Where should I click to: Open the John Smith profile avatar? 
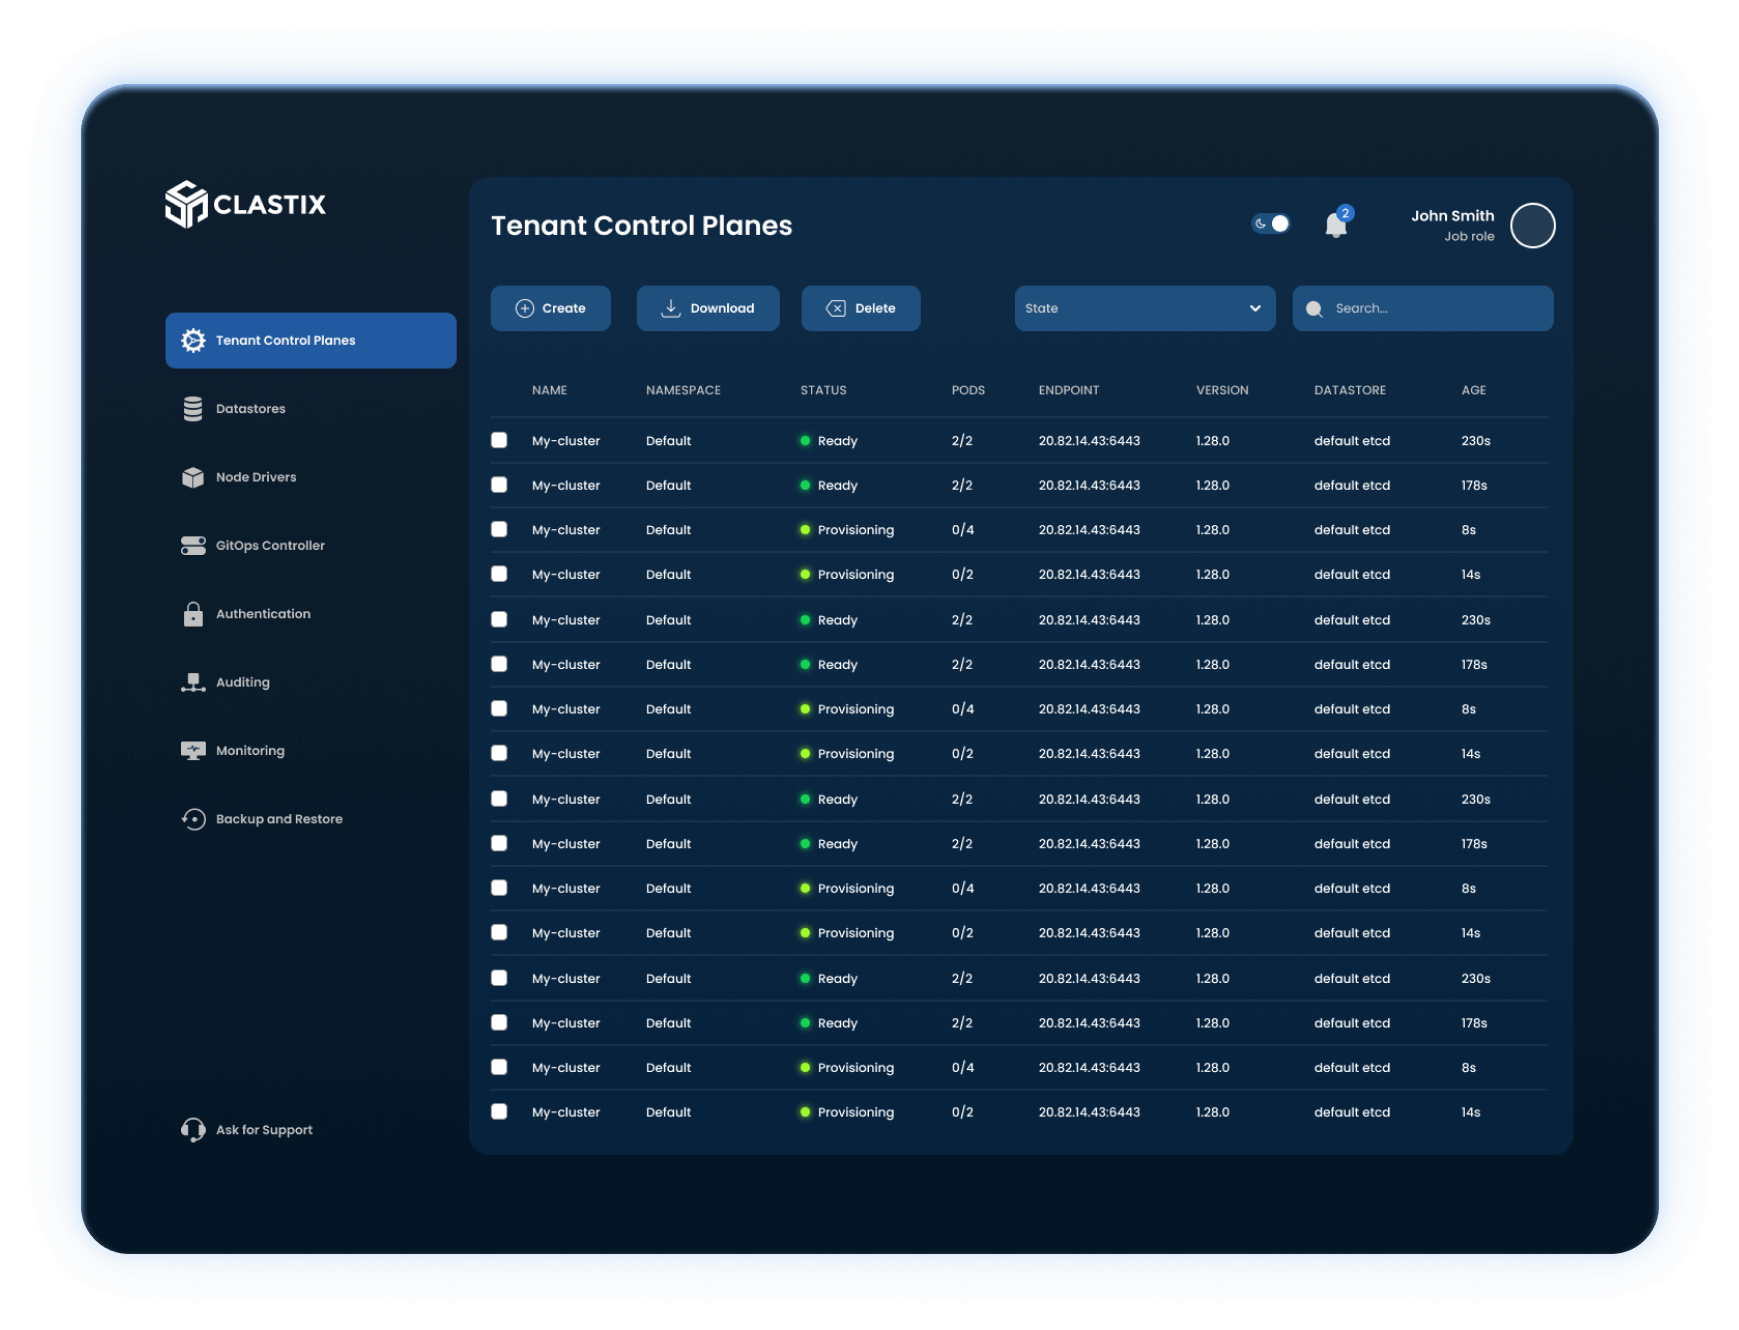click(x=1532, y=225)
